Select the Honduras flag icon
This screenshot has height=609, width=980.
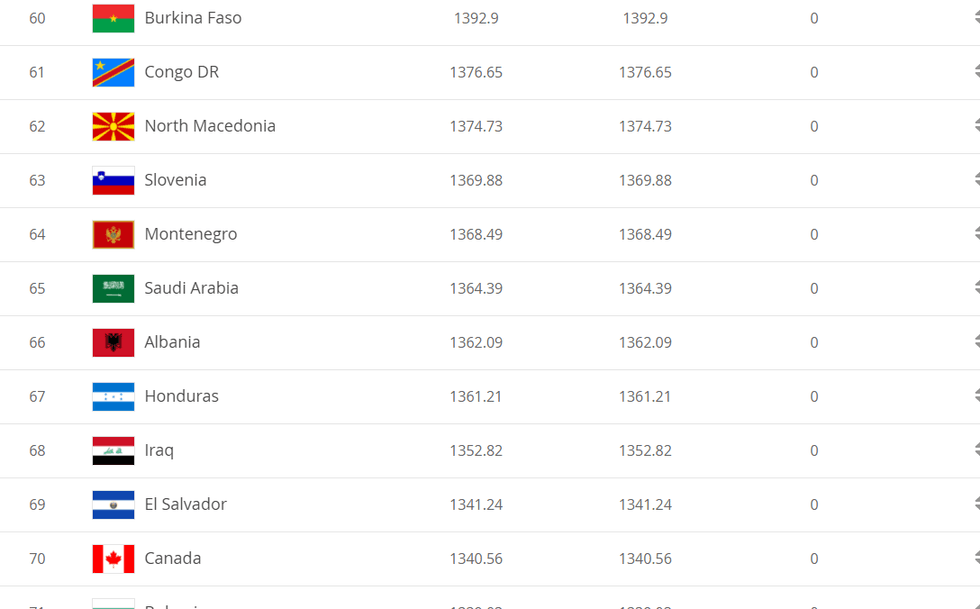pyautogui.click(x=113, y=396)
